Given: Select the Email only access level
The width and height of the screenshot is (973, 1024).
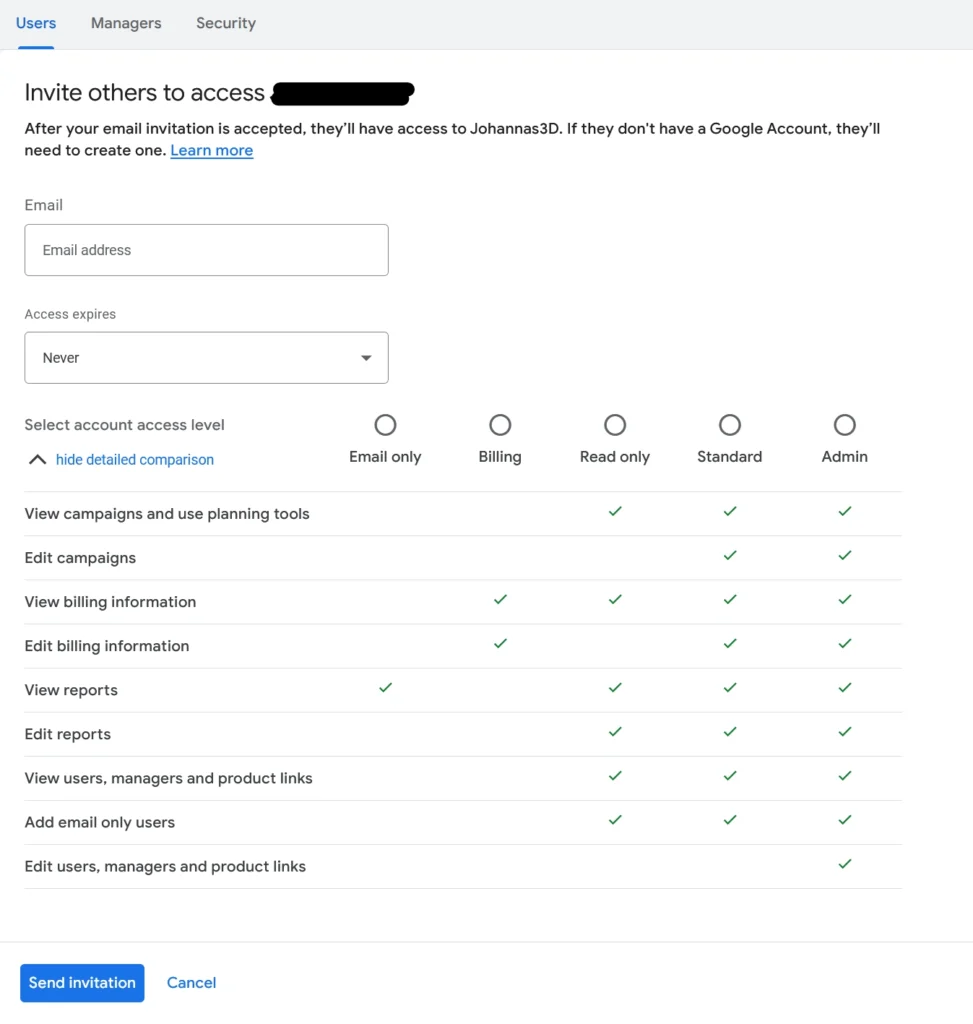Looking at the screenshot, I should tap(385, 426).
